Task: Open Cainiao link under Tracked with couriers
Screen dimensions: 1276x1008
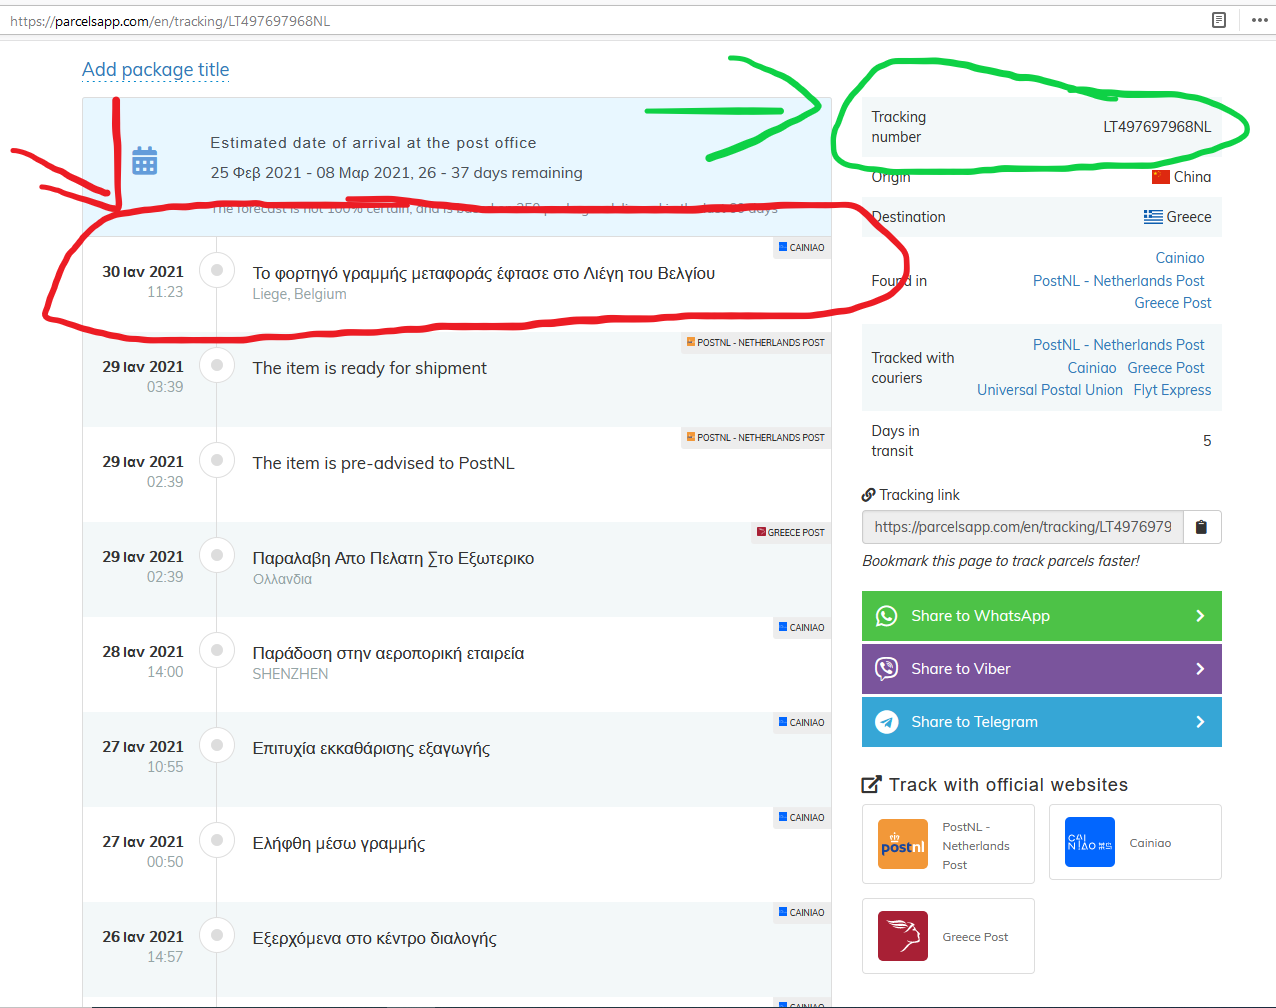Action: [x=1092, y=368]
